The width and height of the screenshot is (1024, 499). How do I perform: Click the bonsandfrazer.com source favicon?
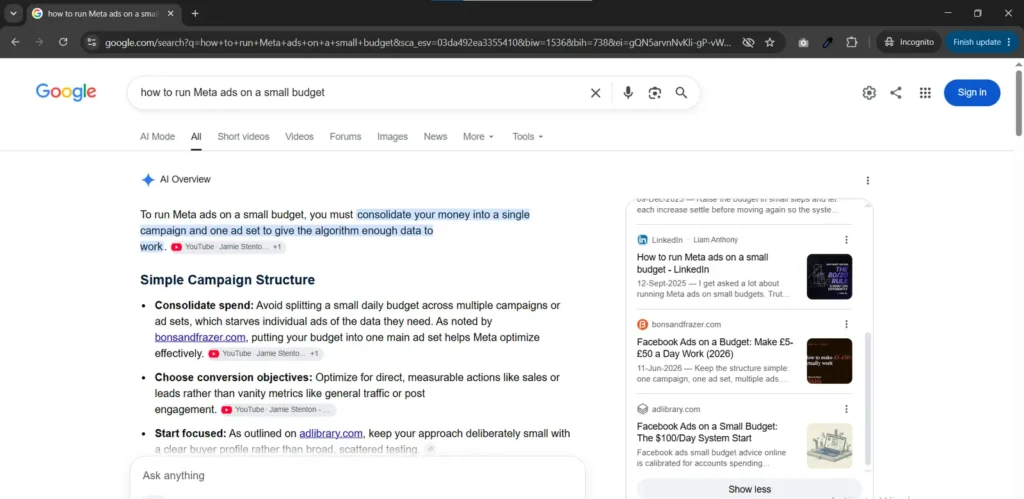(643, 324)
